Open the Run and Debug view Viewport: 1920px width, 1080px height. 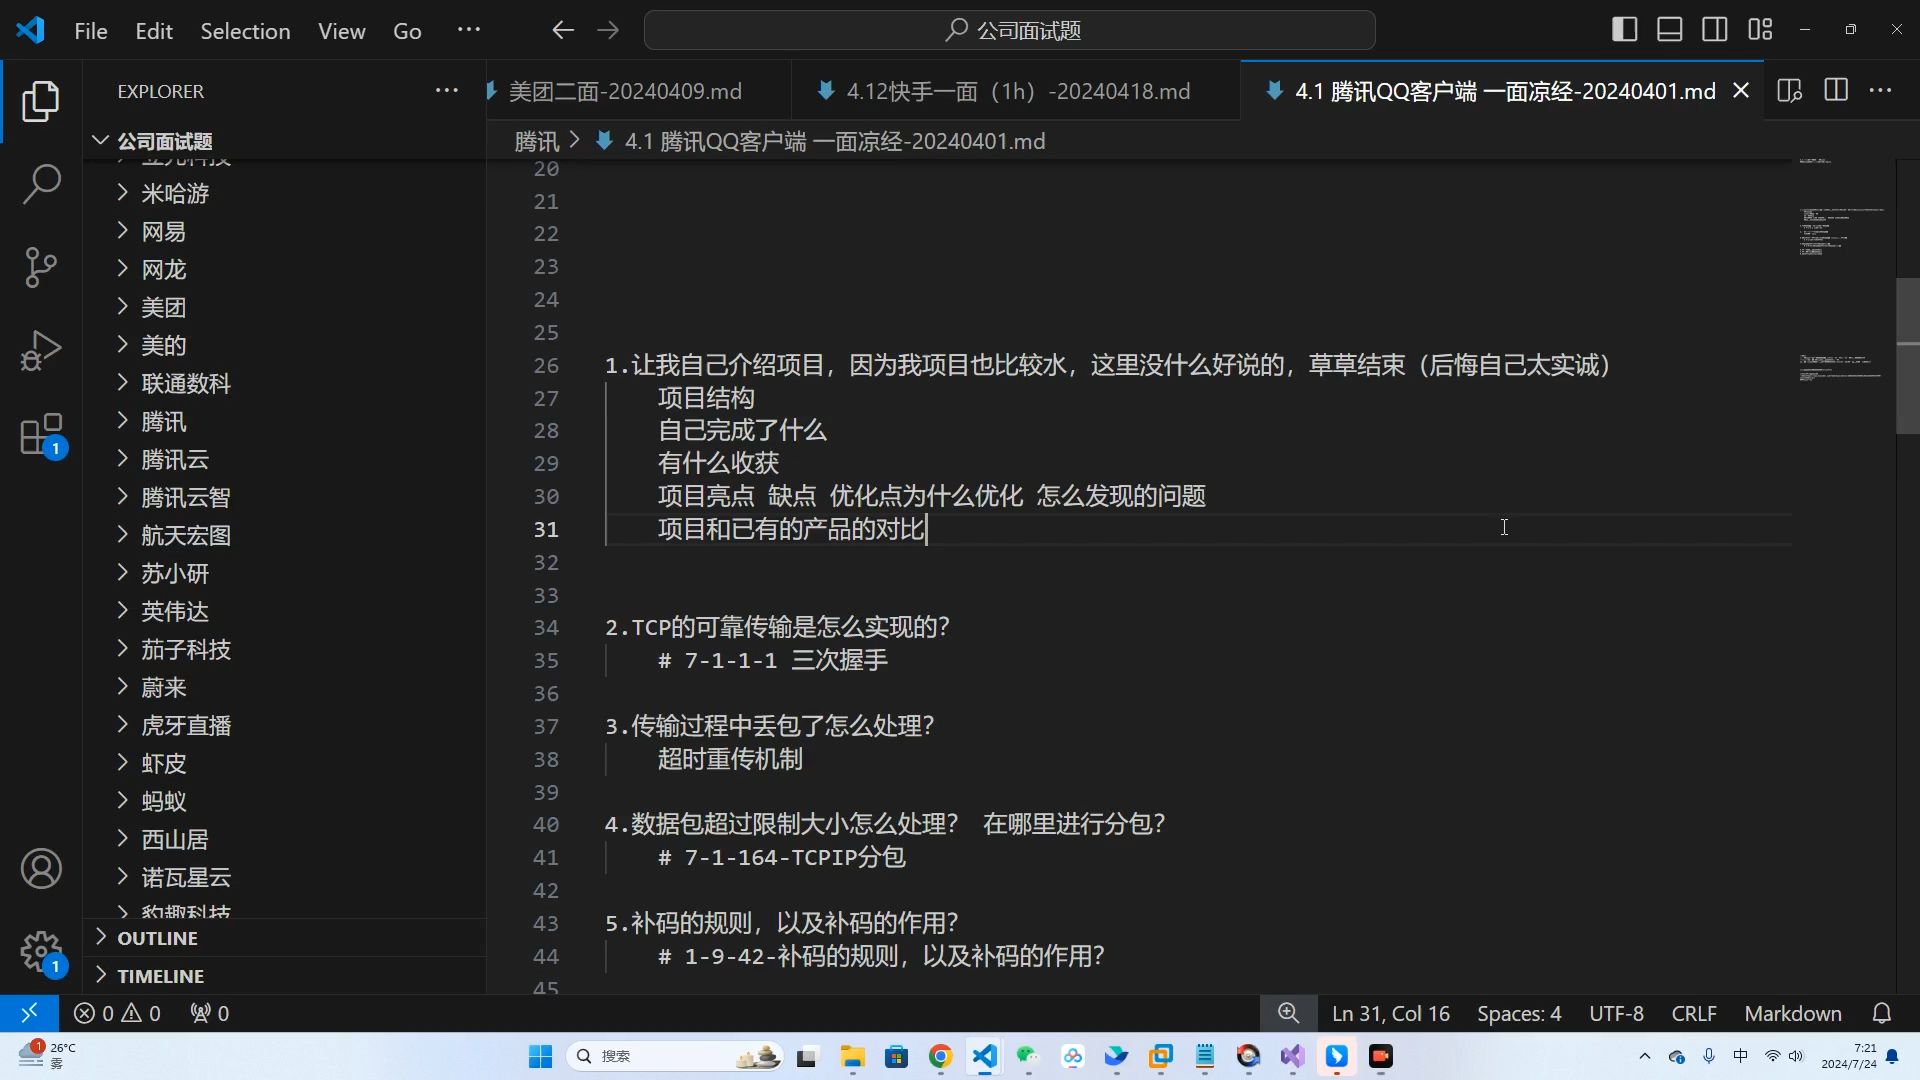point(41,350)
